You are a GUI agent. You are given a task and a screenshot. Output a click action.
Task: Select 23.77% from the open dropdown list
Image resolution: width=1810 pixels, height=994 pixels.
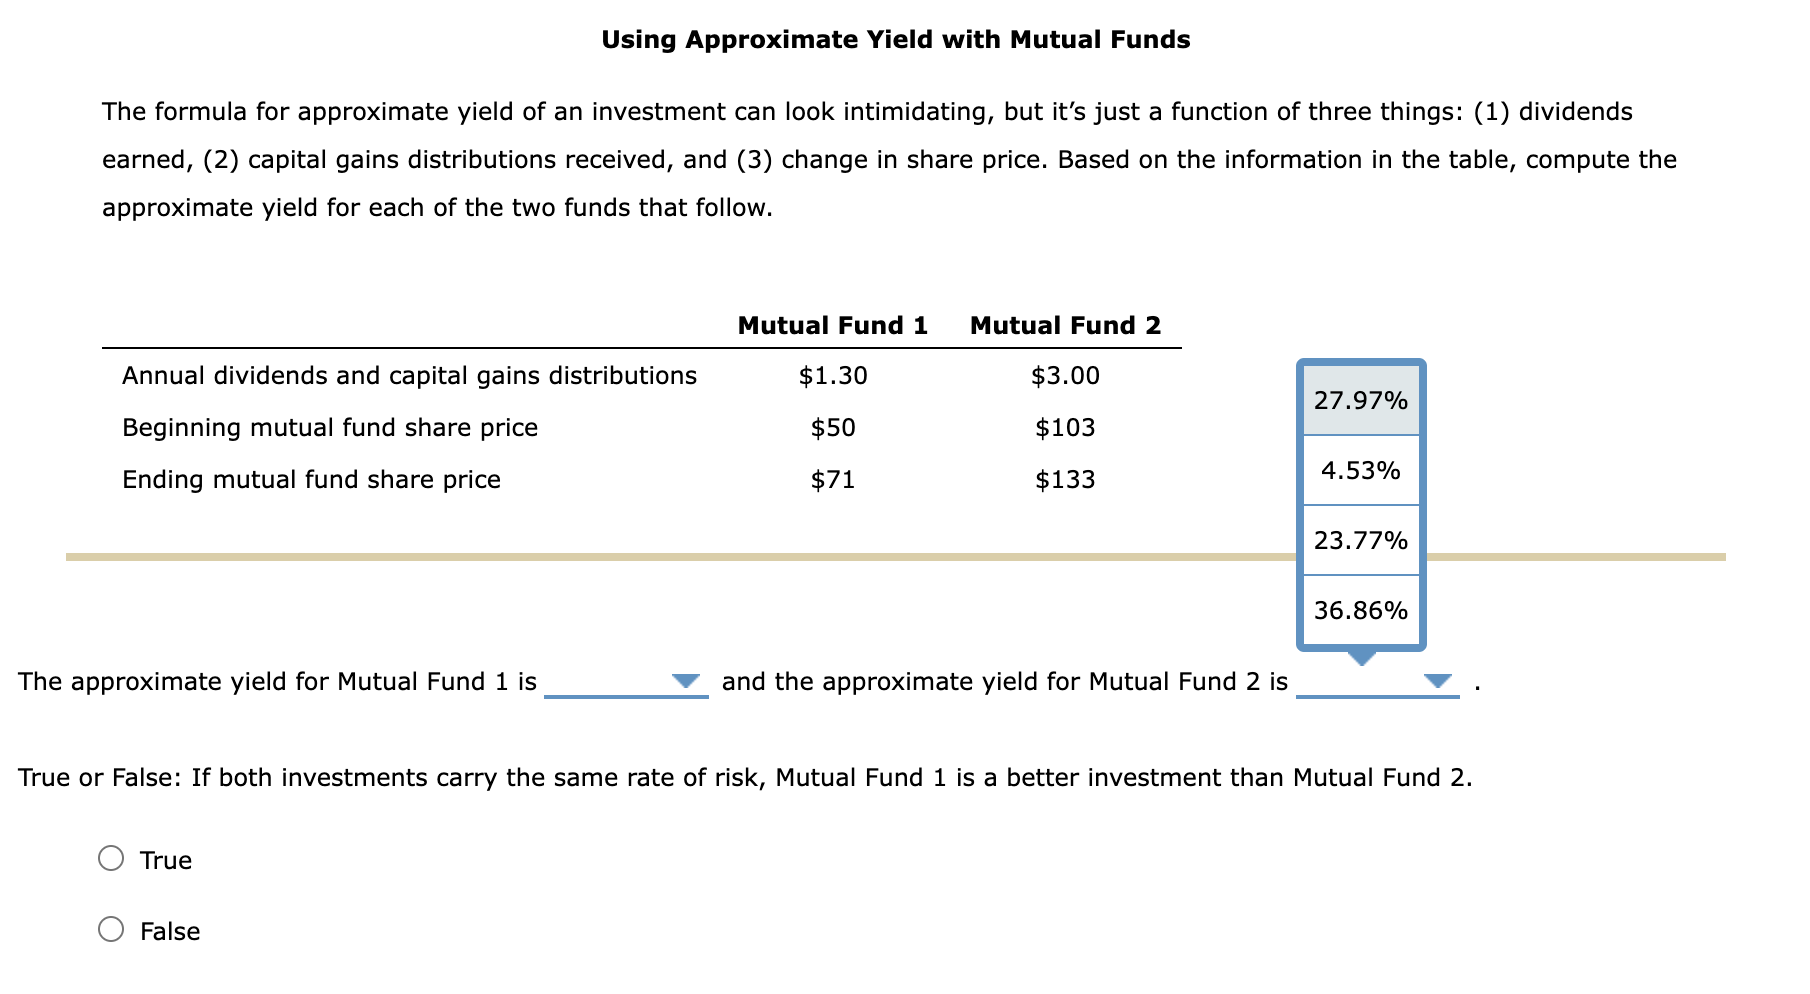1360,541
